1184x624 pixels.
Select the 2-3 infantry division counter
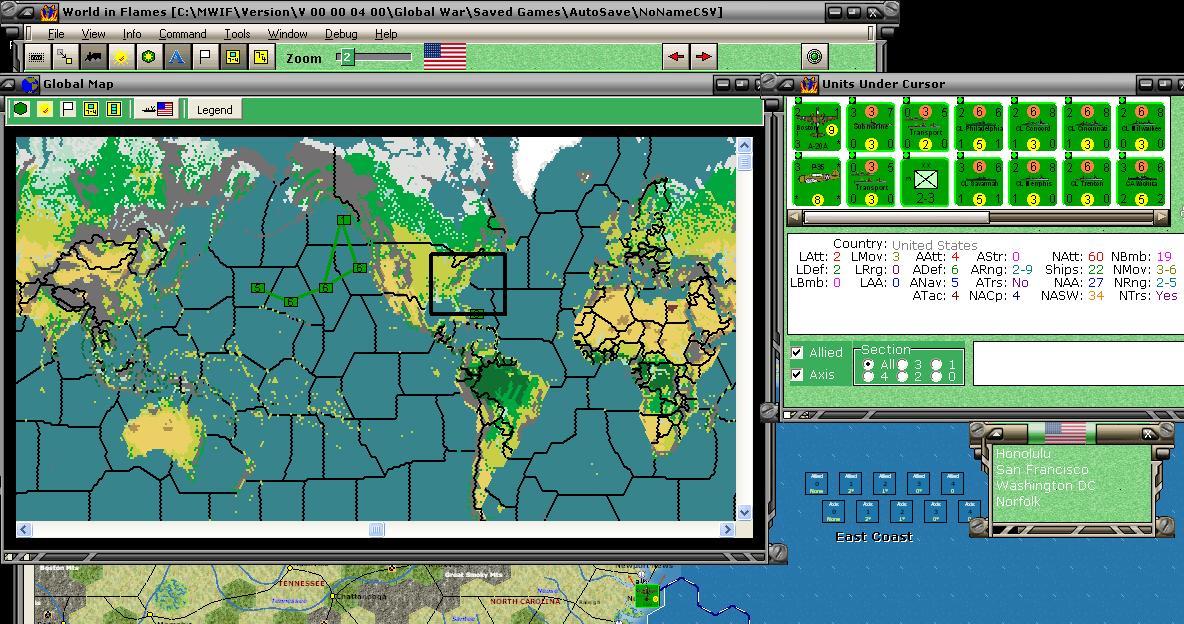tap(925, 181)
